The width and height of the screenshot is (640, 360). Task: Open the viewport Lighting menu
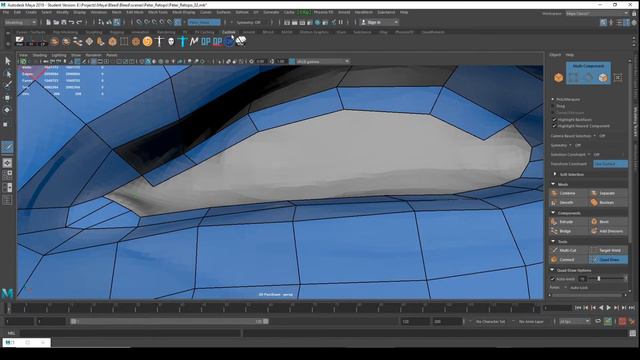(x=59, y=55)
